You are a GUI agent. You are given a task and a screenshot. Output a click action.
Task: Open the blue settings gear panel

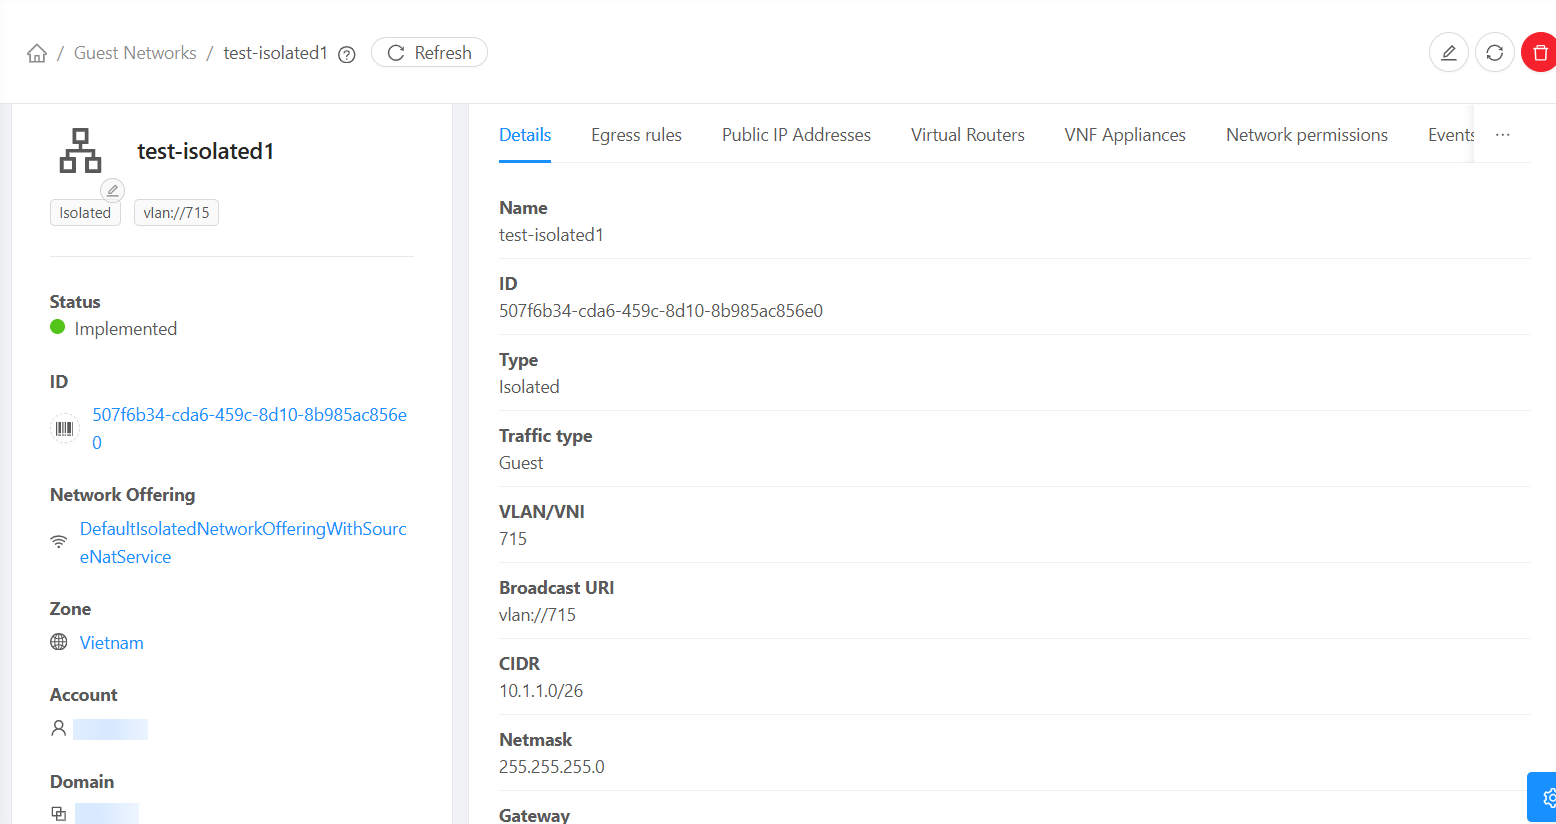pyautogui.click(x=1545, y=797)
